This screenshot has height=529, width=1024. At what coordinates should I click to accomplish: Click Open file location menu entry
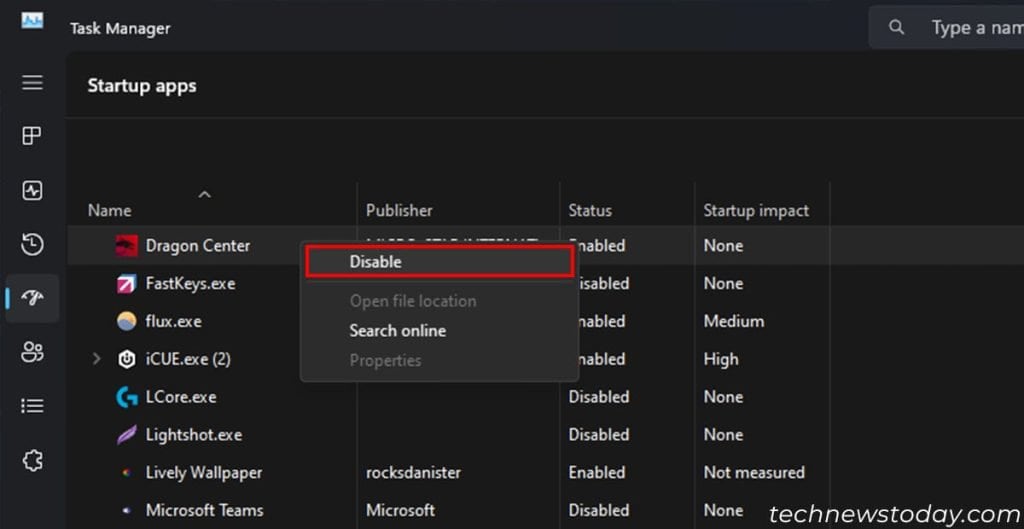[413, 301]
